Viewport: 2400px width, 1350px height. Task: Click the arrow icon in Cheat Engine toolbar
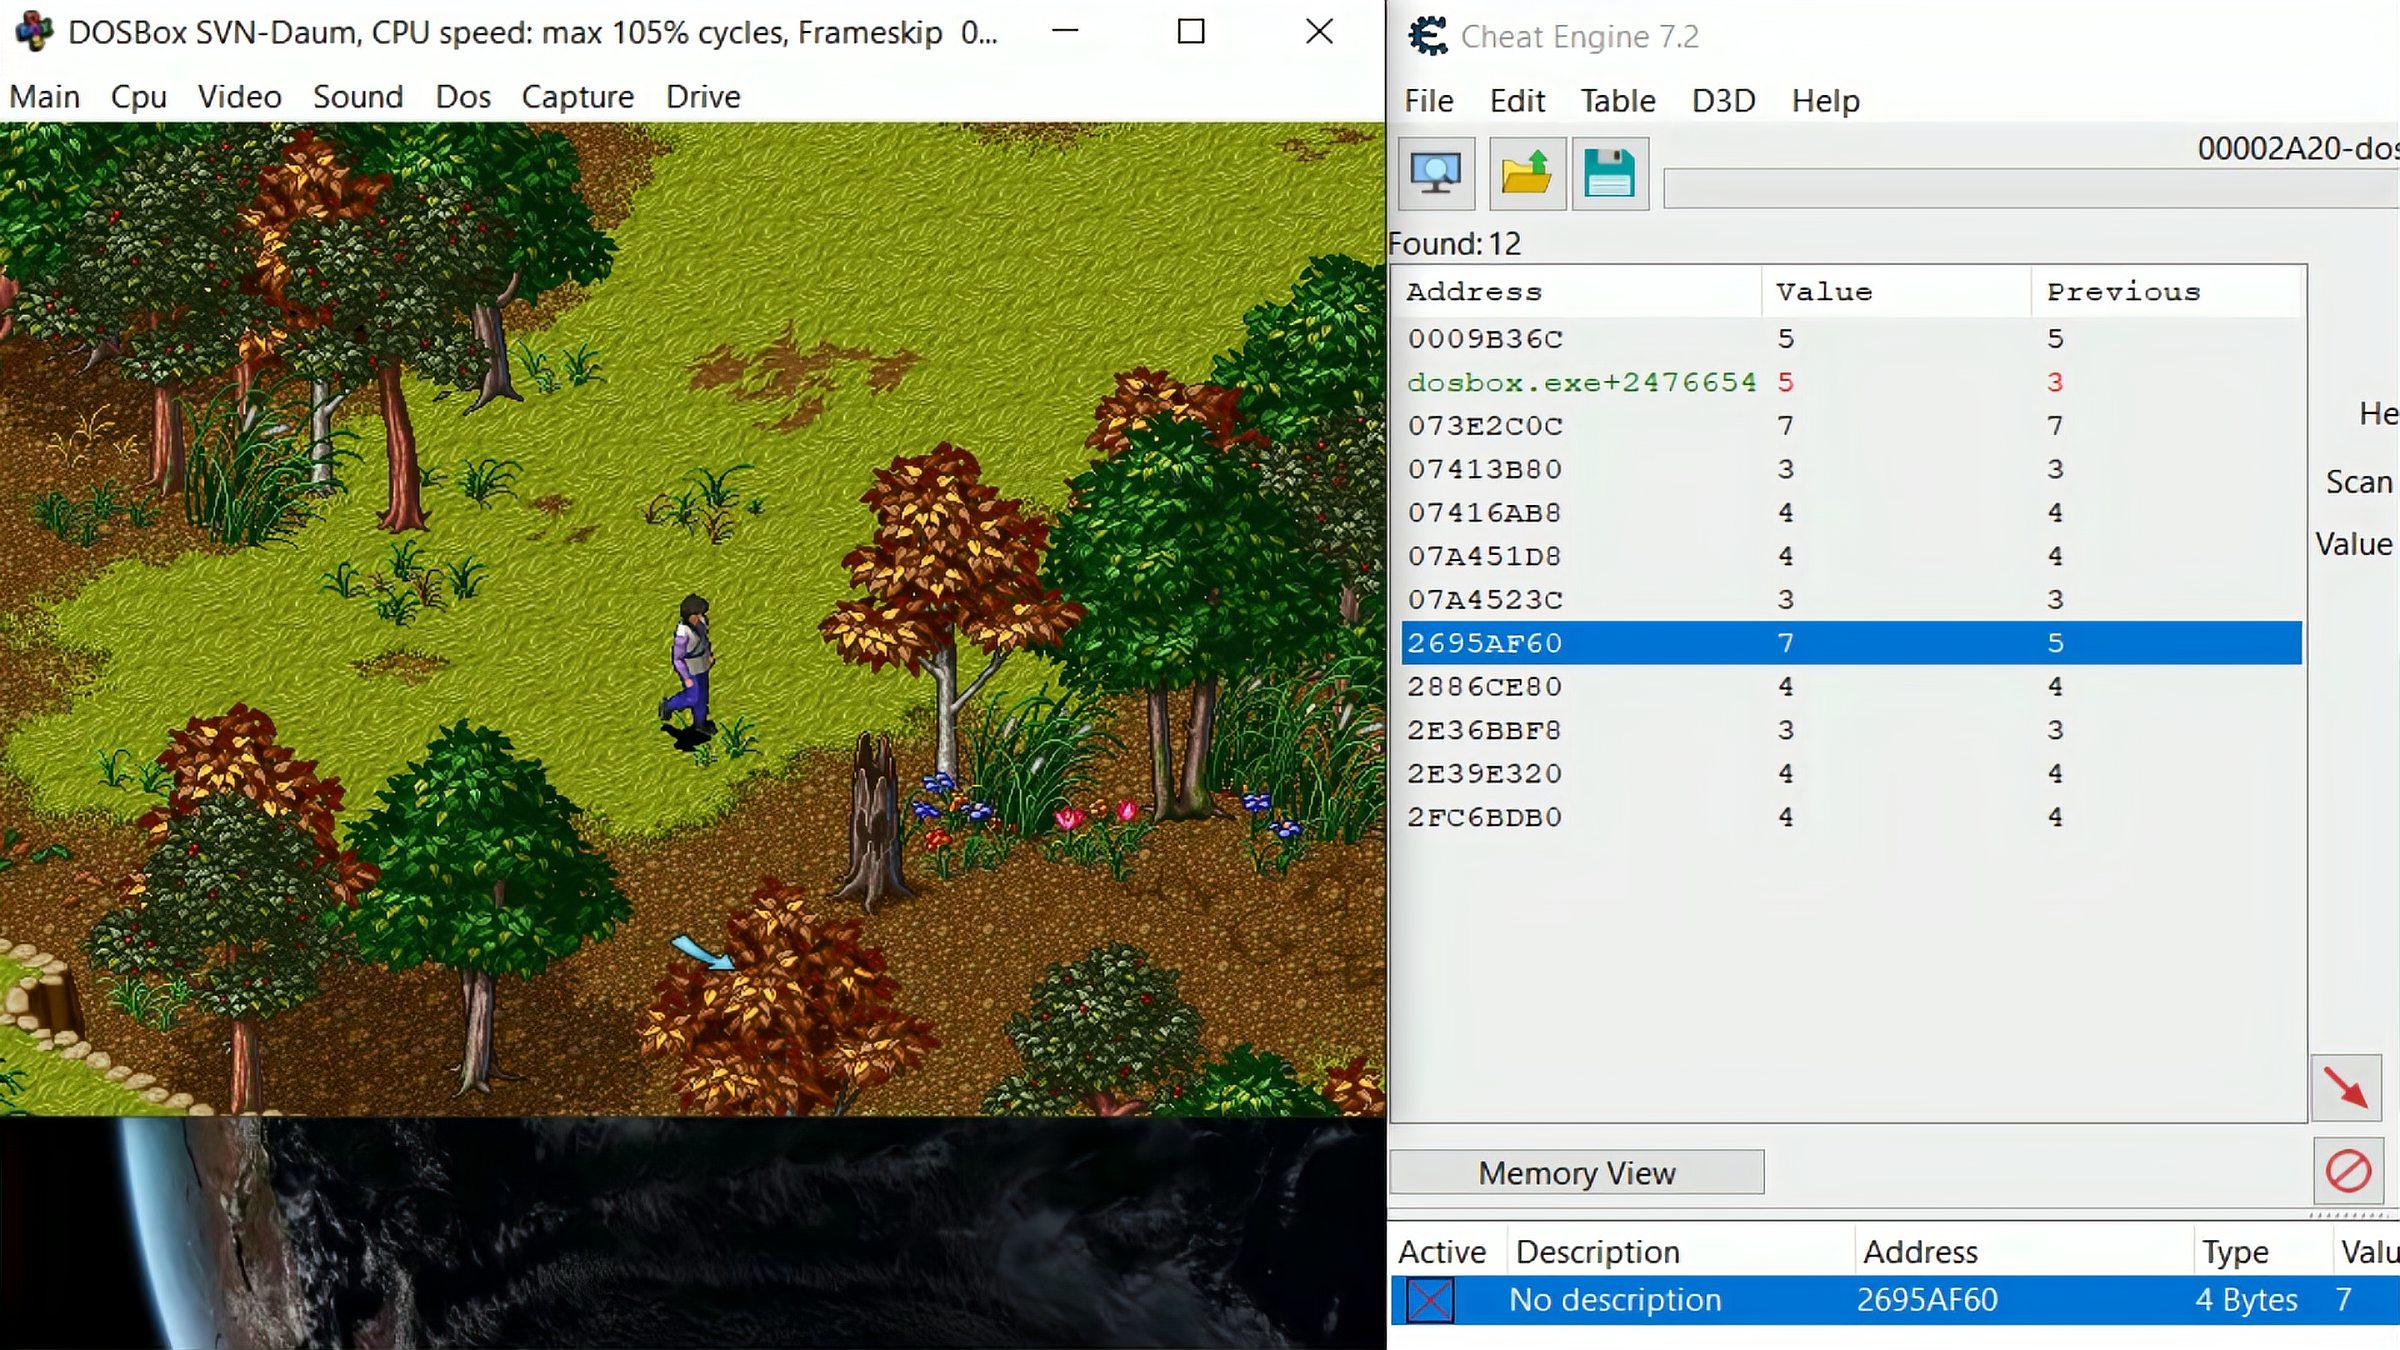(2347, 1088)
